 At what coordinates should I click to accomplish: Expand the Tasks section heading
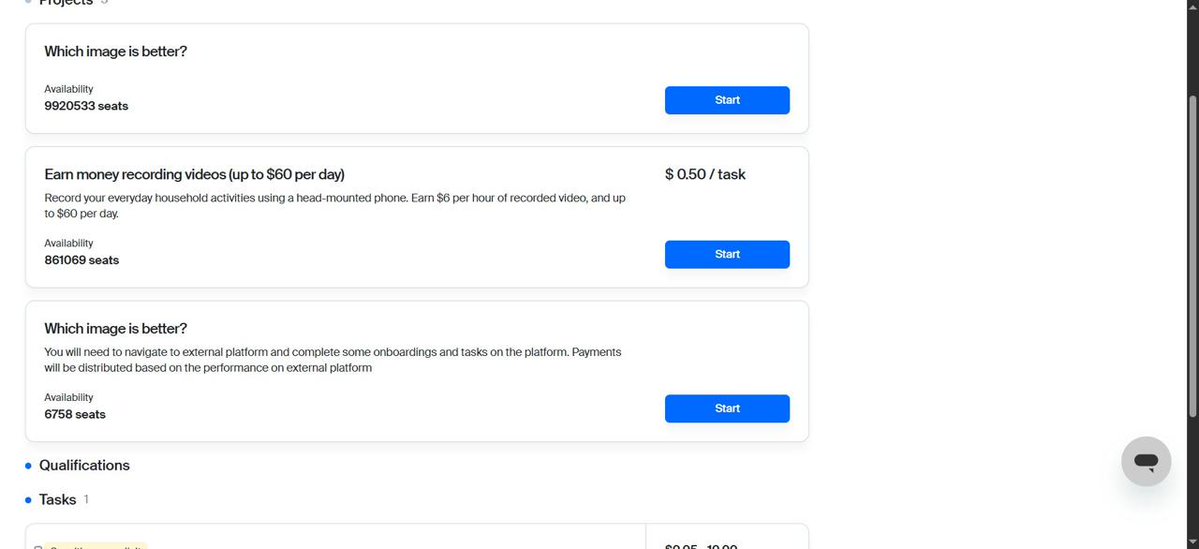57,500
